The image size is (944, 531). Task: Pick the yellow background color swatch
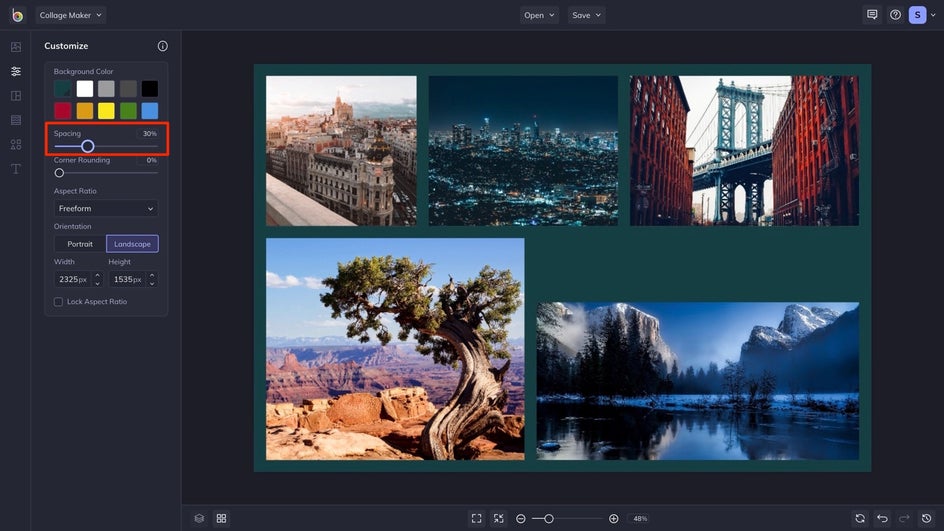106,111
